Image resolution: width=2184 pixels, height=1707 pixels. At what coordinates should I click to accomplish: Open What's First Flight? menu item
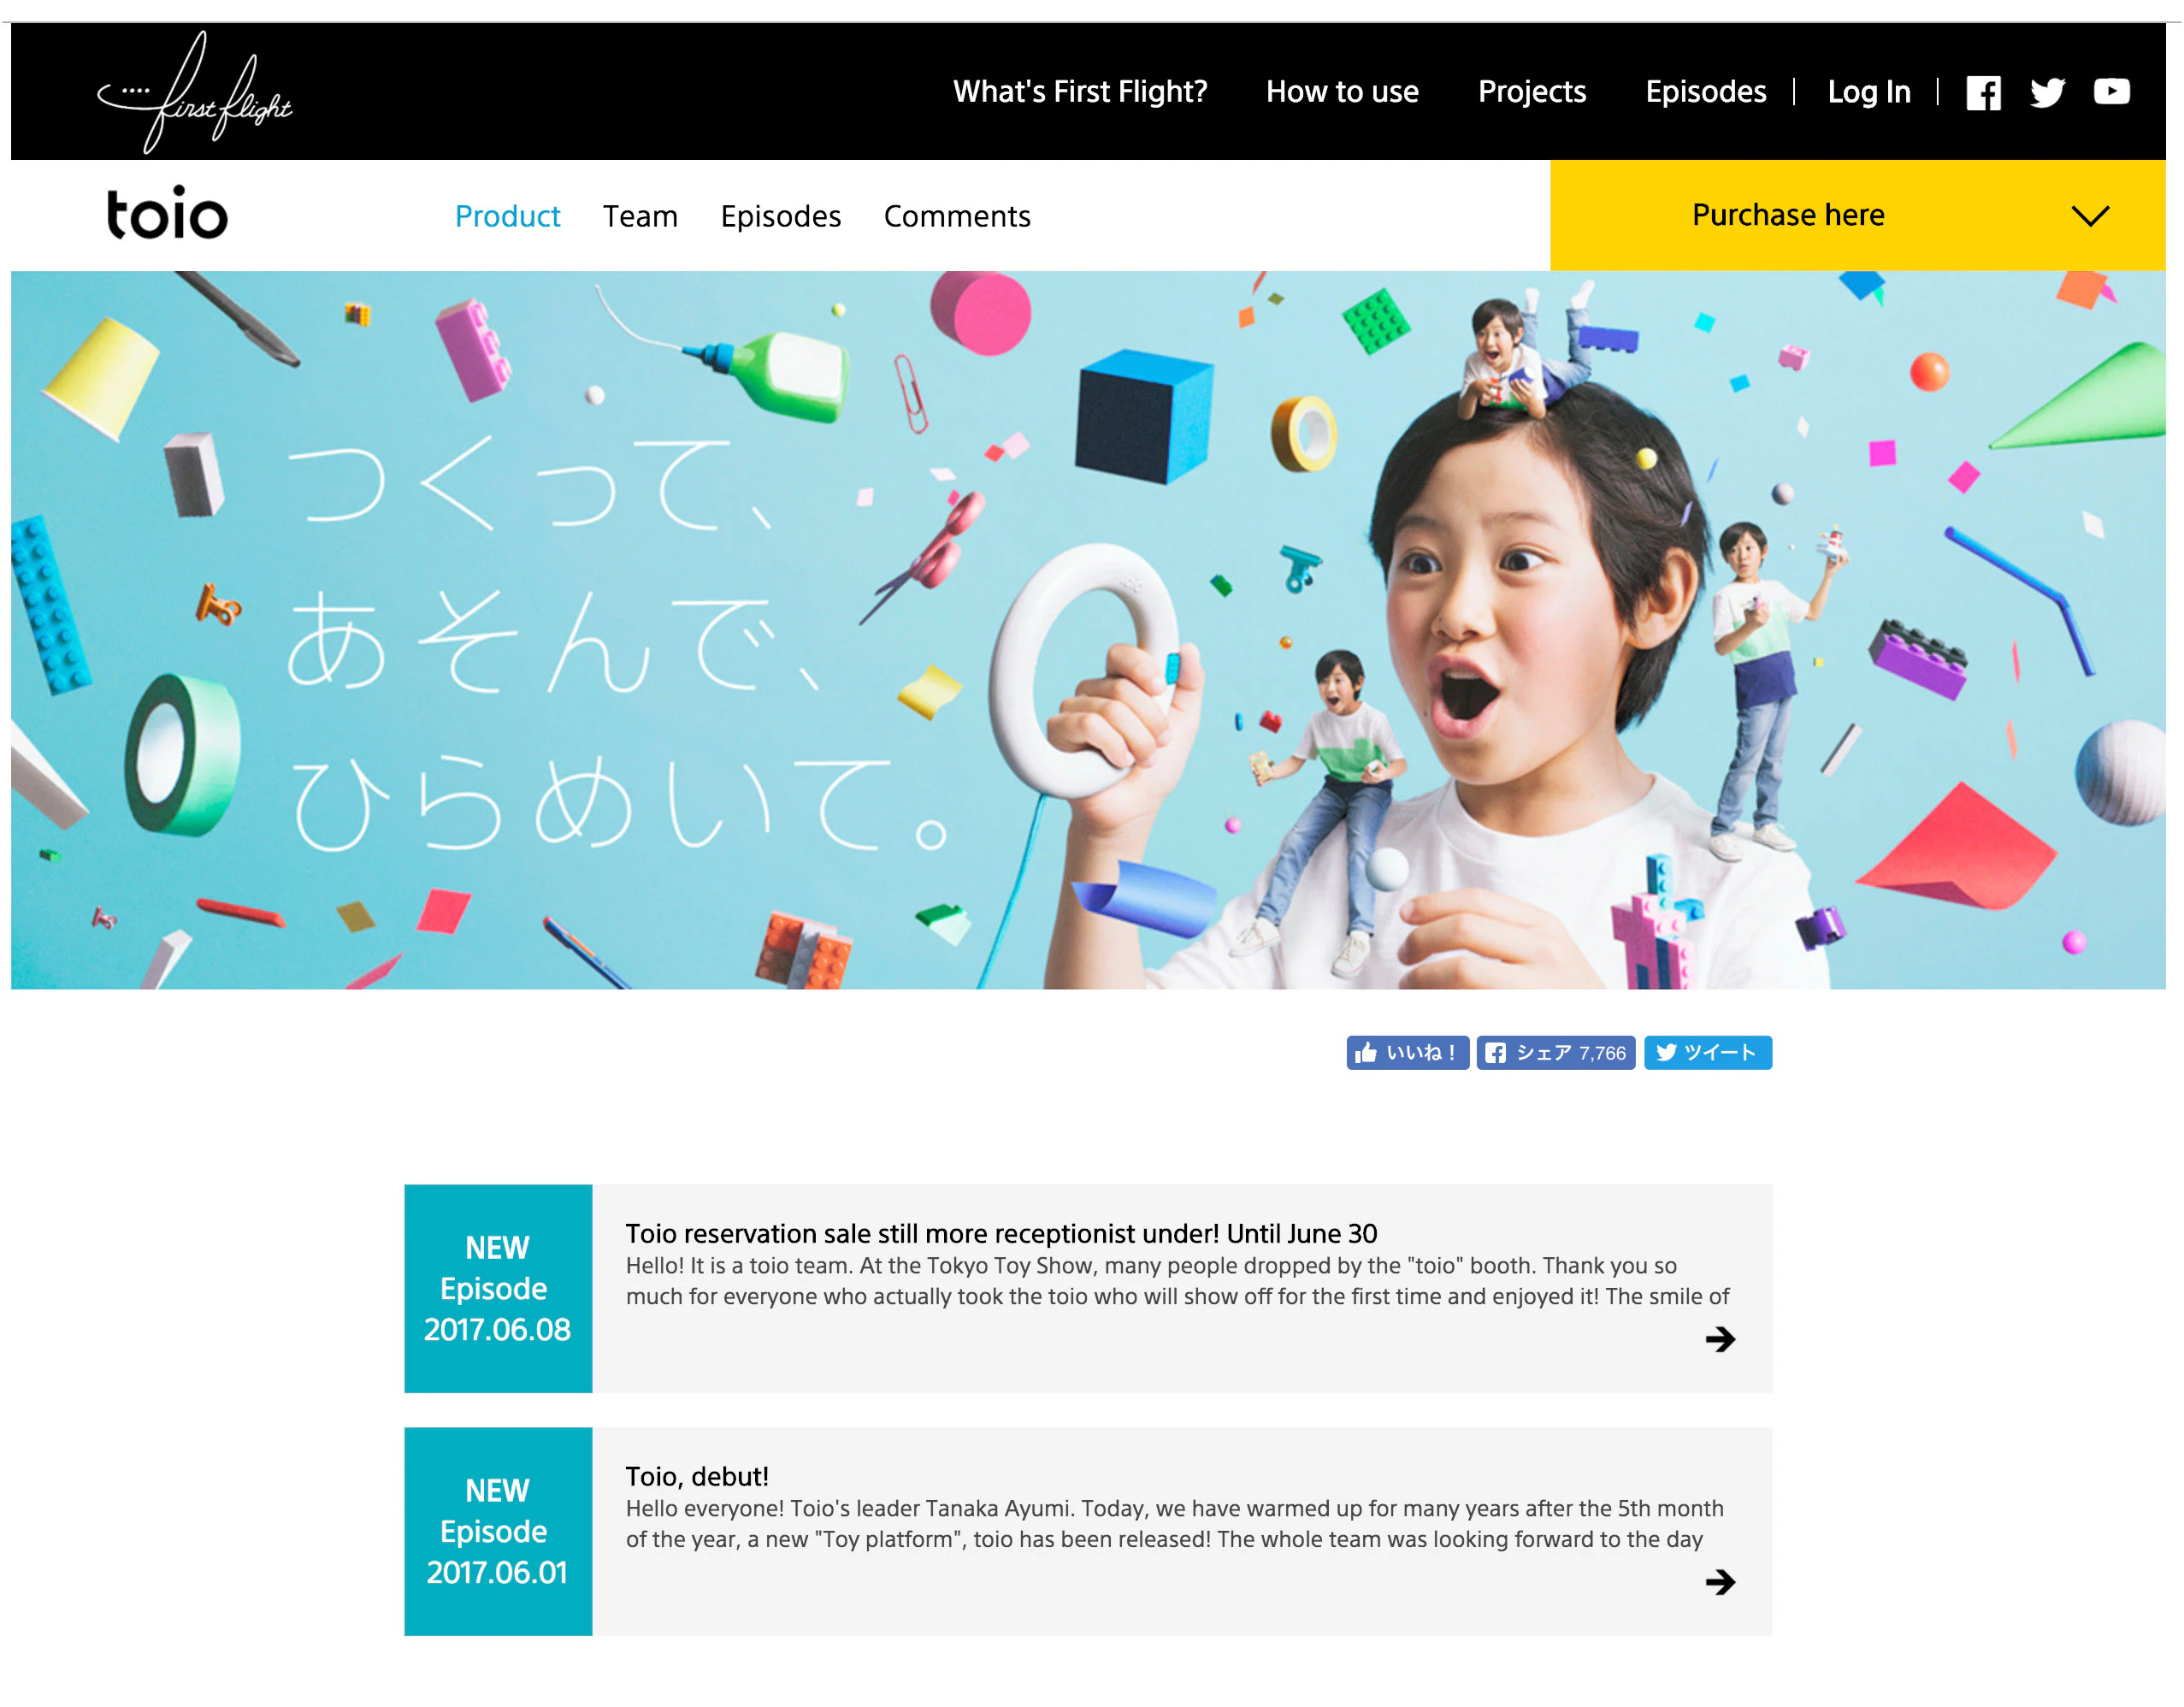tap(1080, 92)
